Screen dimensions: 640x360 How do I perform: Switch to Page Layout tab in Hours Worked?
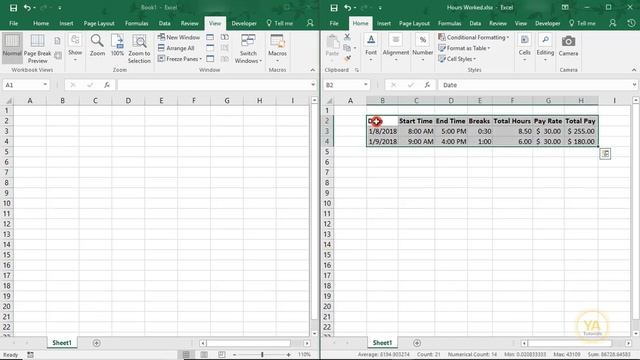tap(414, 23)
